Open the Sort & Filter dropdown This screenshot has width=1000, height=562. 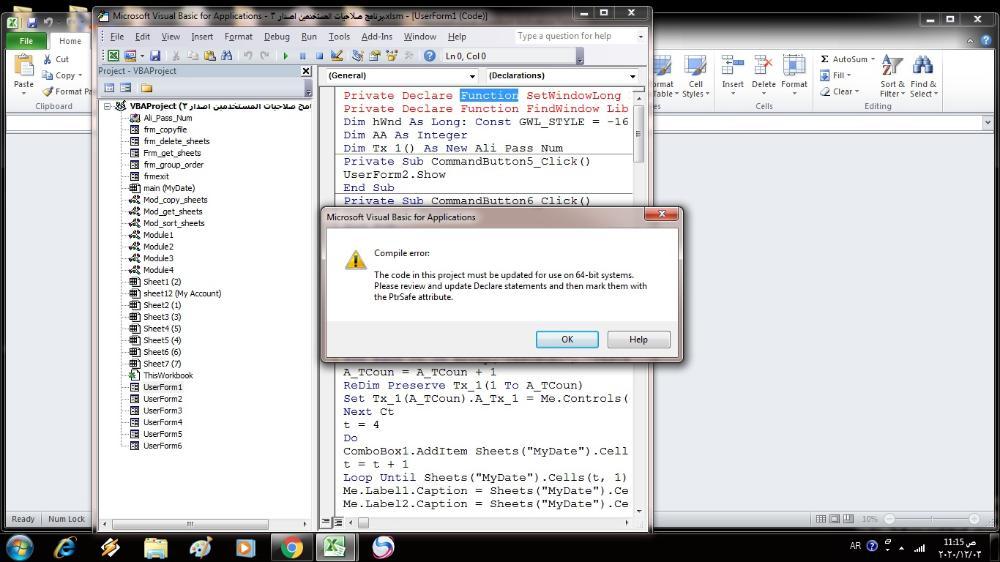click(x=892, y=76)
